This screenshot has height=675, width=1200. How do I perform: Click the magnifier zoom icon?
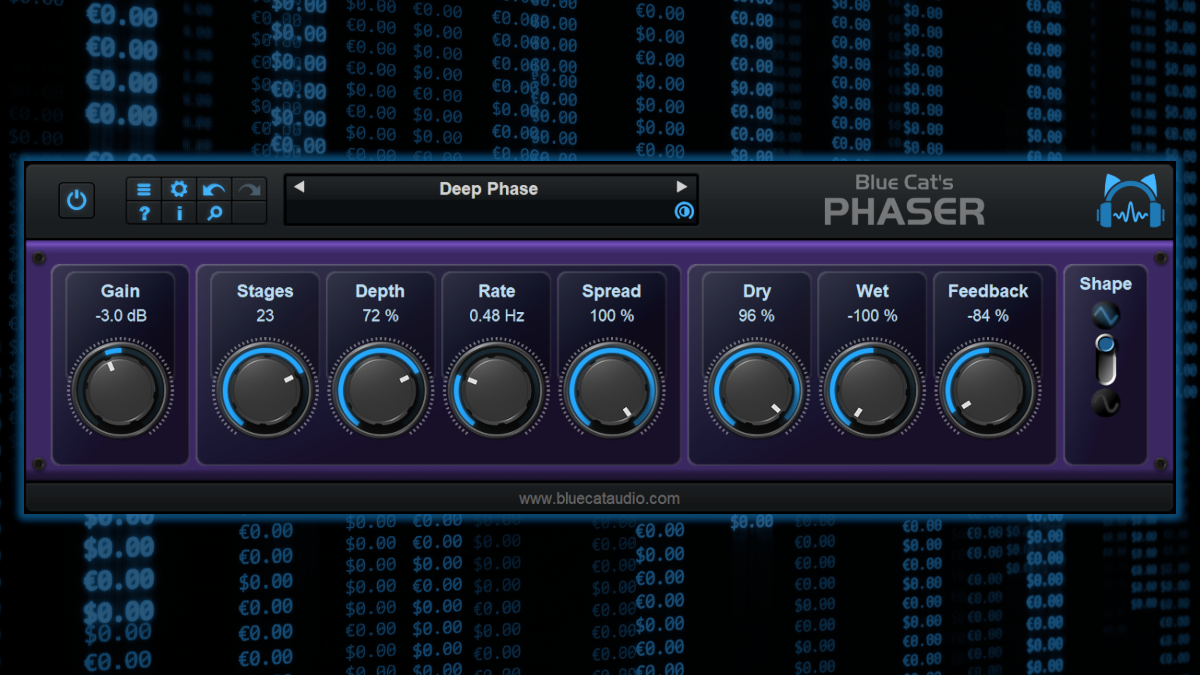coord(214,212)
